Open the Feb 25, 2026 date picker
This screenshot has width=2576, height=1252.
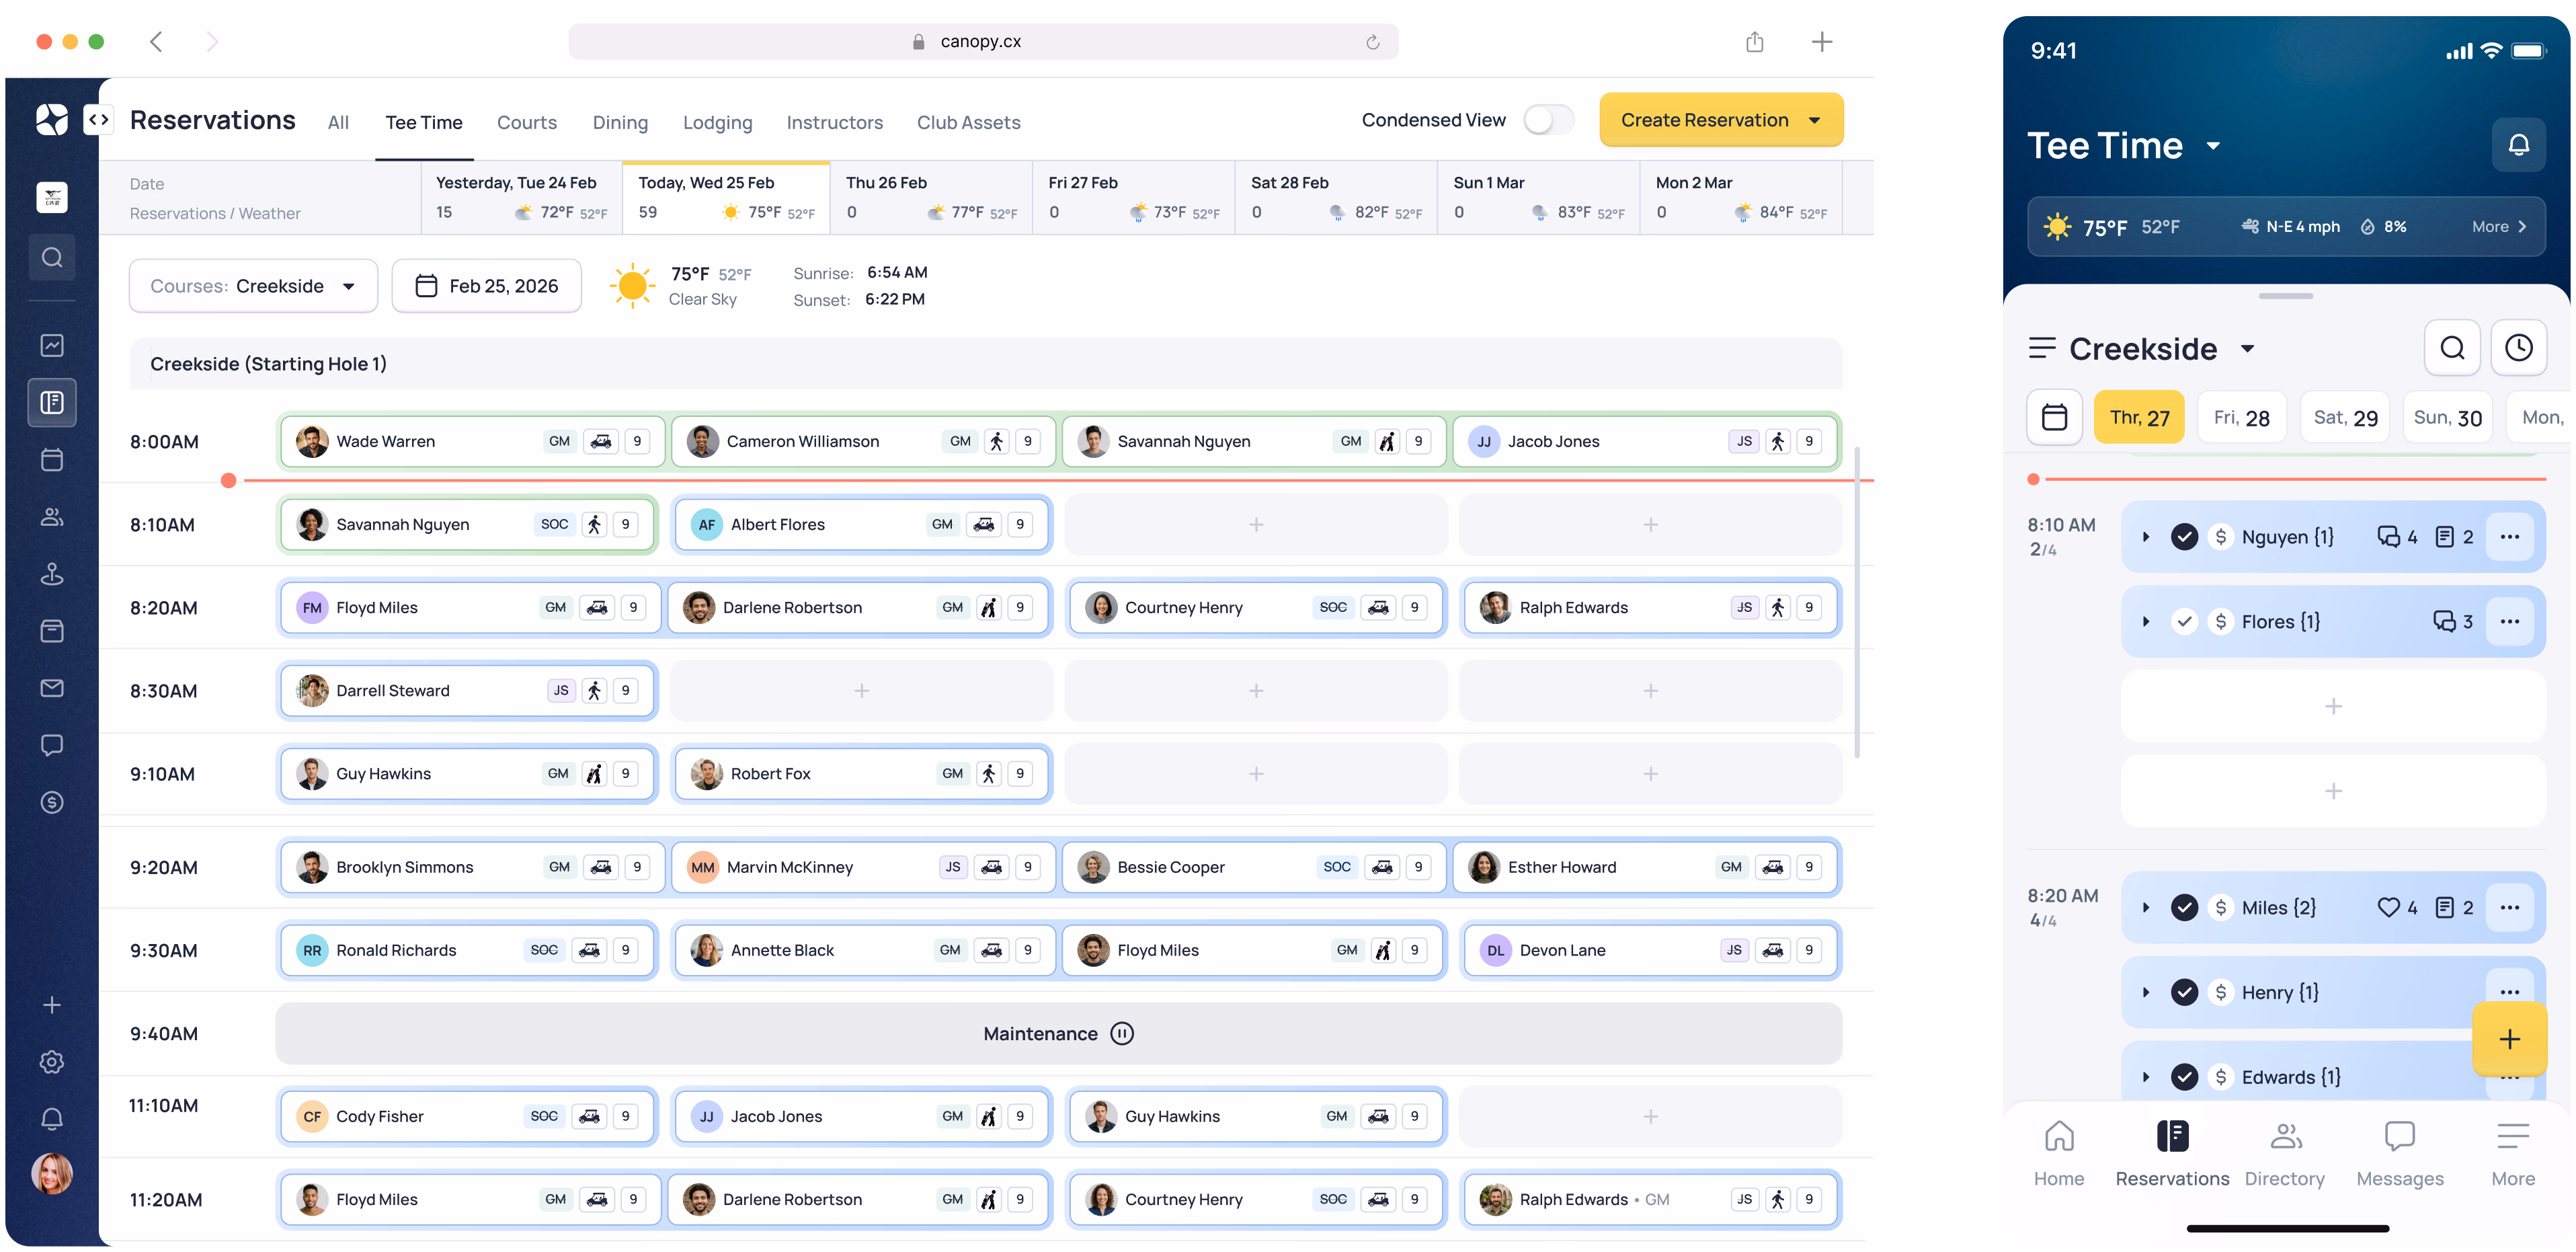486,286
